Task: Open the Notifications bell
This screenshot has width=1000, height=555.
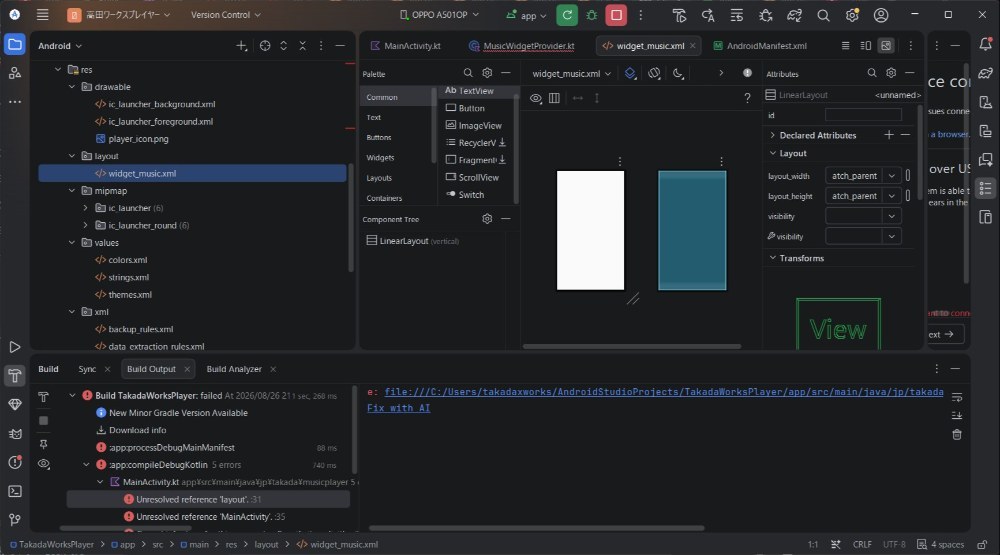Action: point(985,45)
